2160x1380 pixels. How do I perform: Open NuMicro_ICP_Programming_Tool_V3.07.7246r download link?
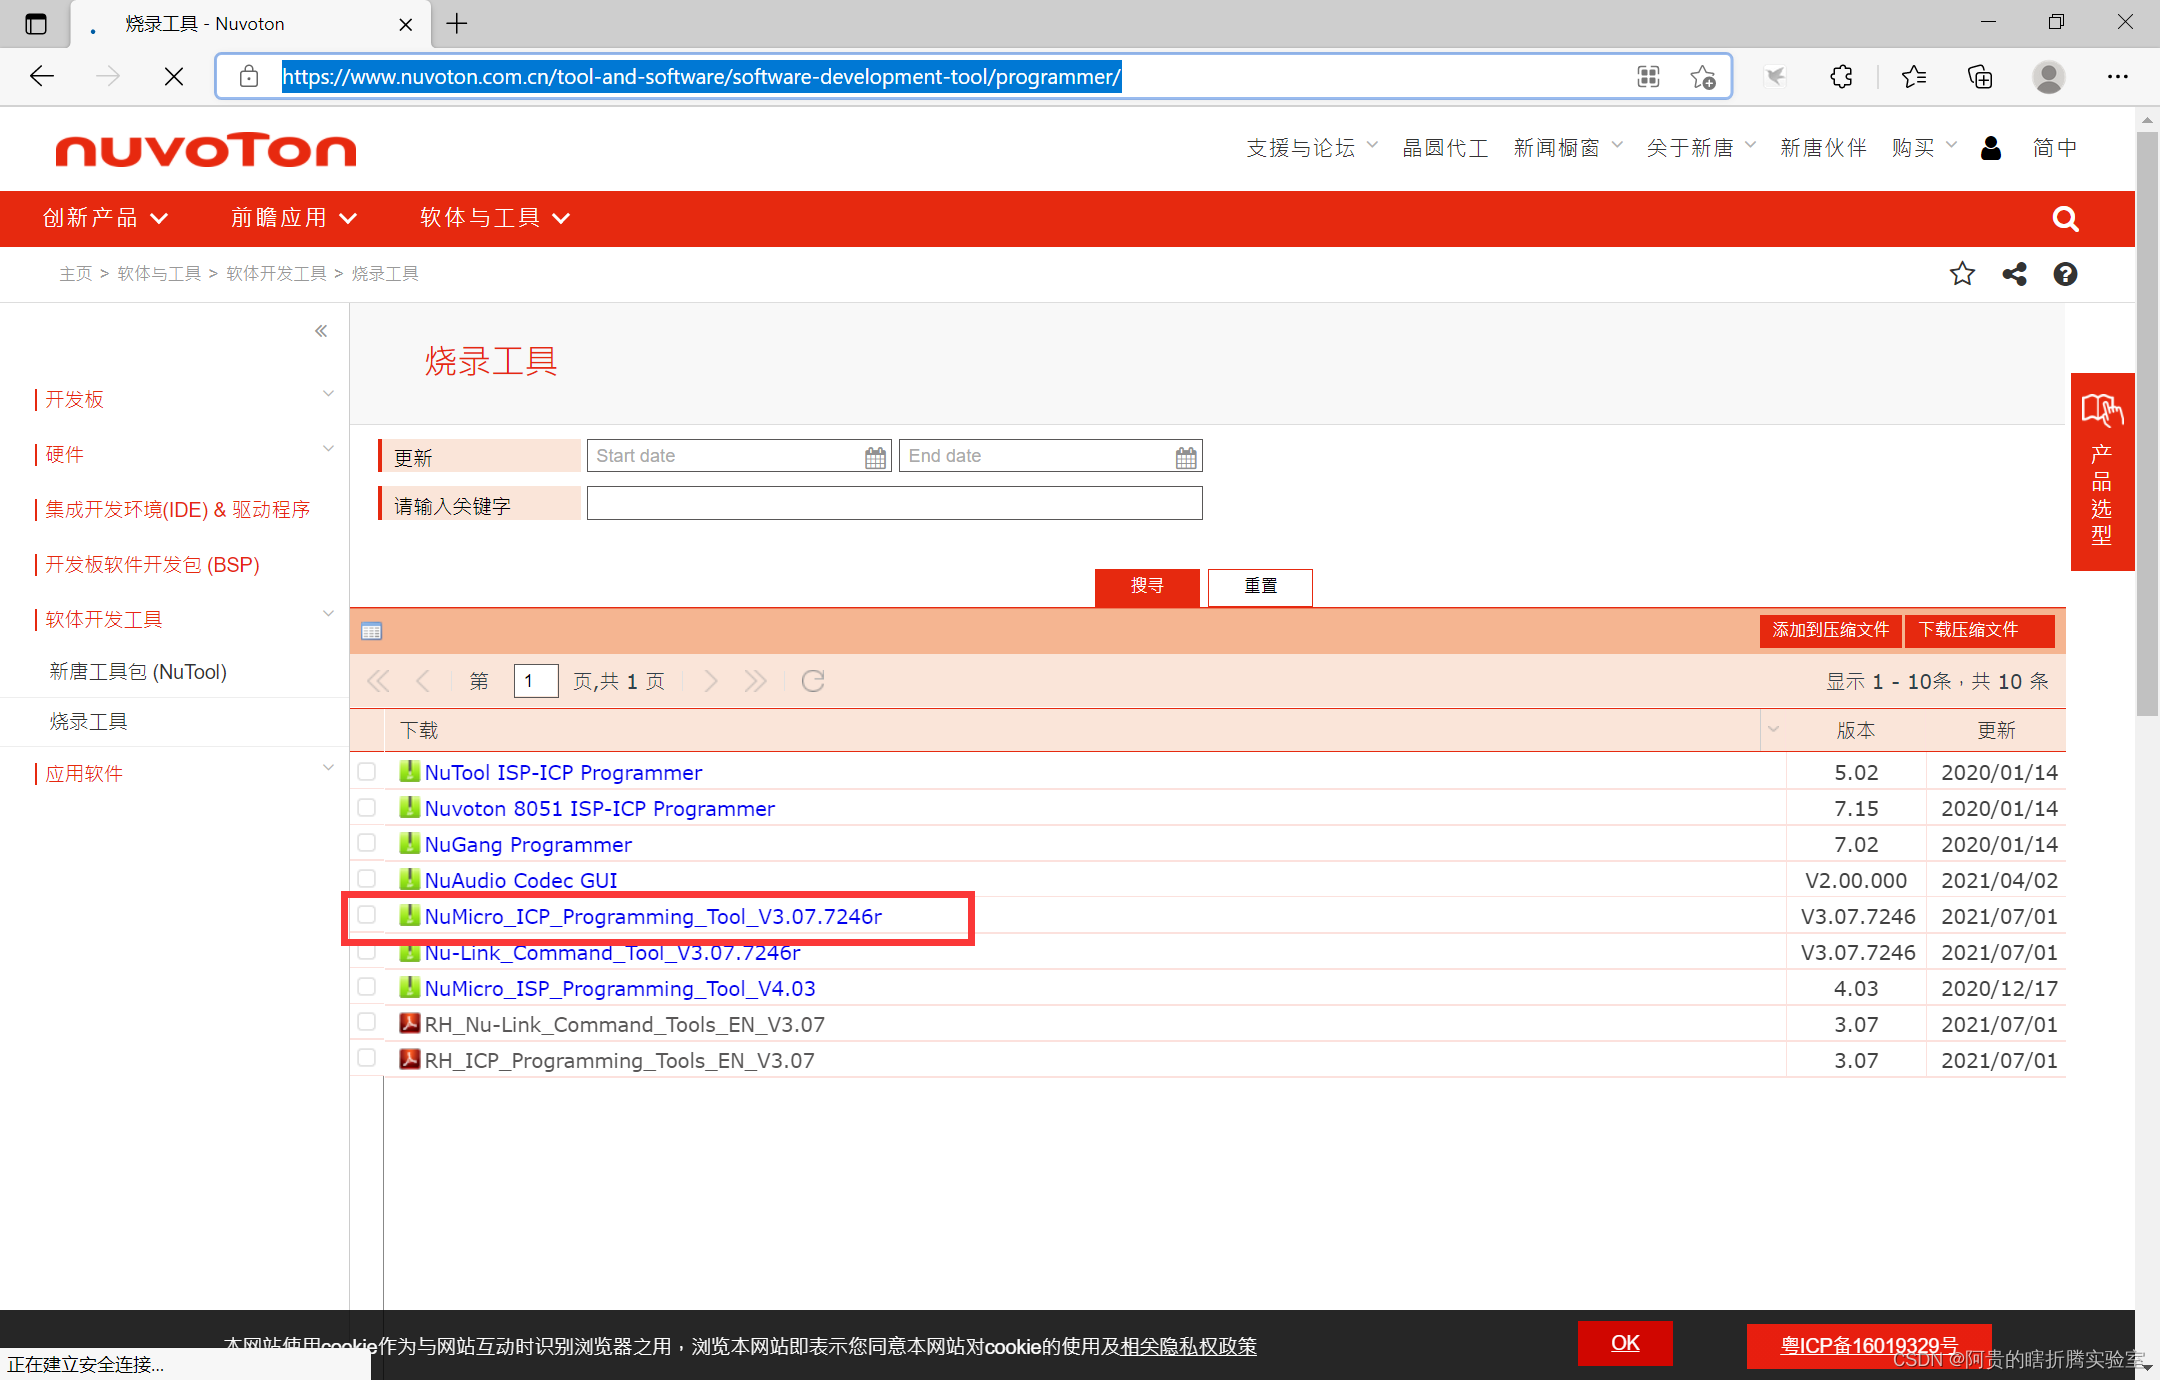click(x=653, y=916)
